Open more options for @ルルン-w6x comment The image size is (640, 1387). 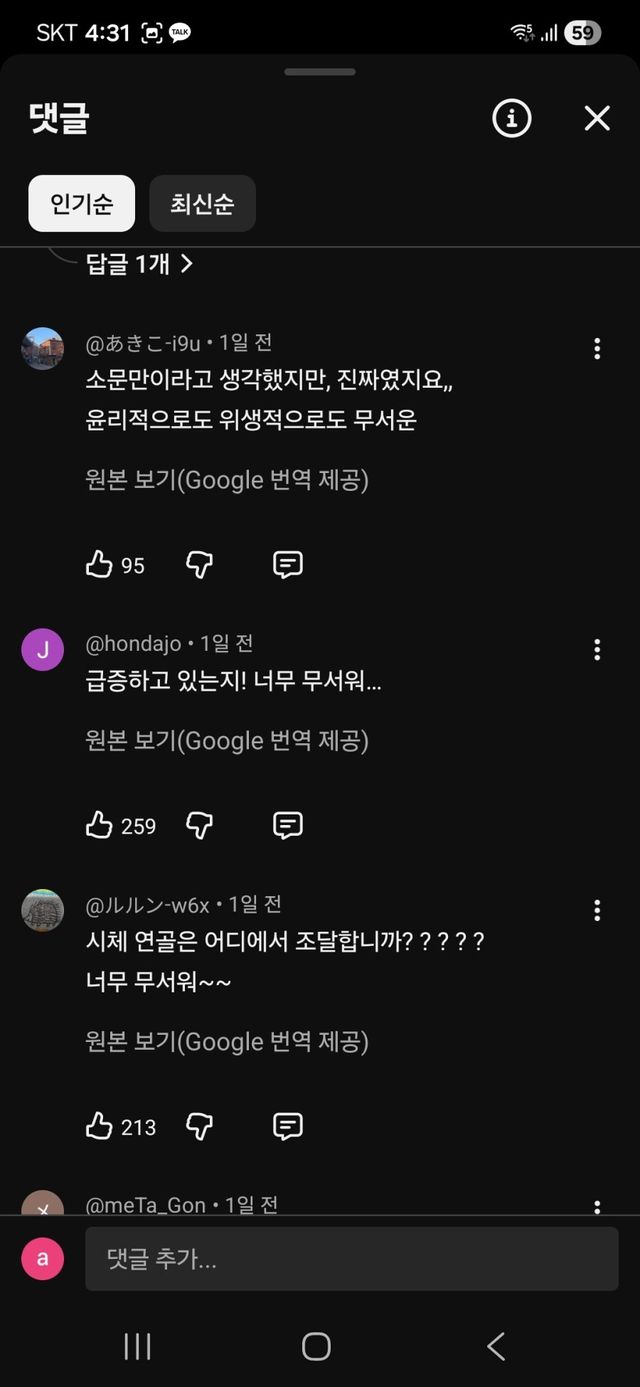597,910
